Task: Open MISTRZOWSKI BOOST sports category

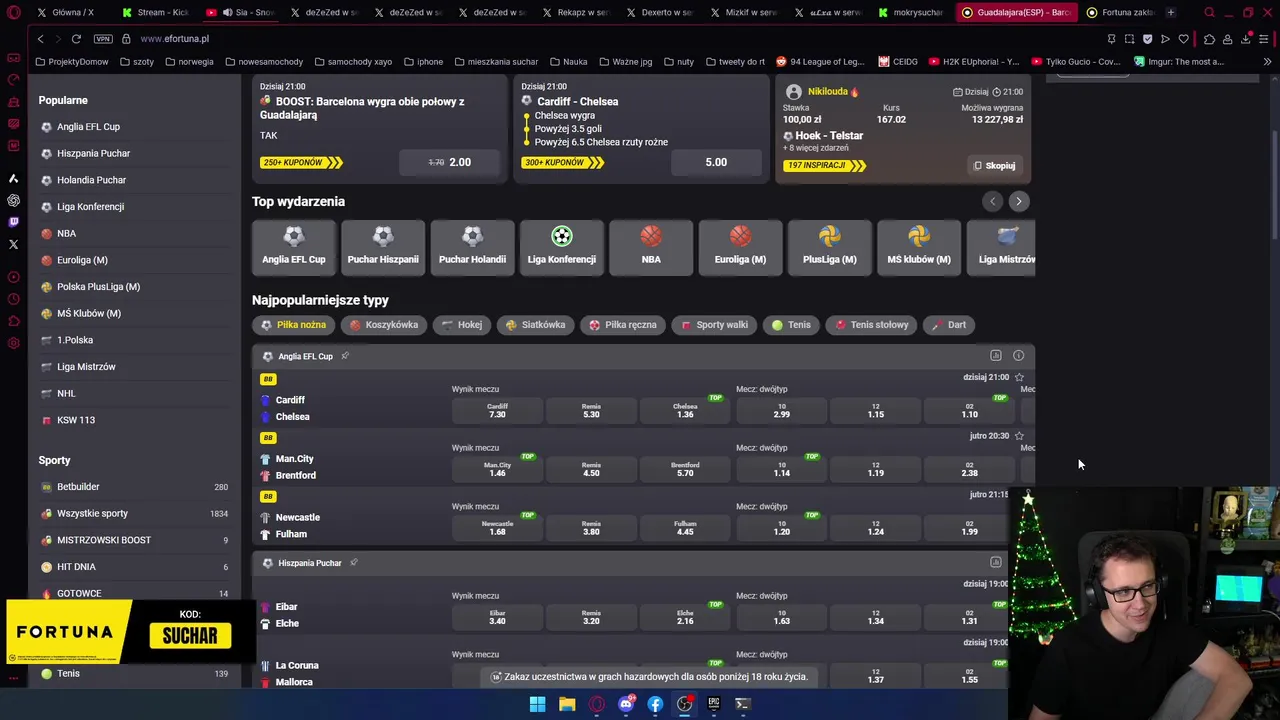Action: [104, 540]
